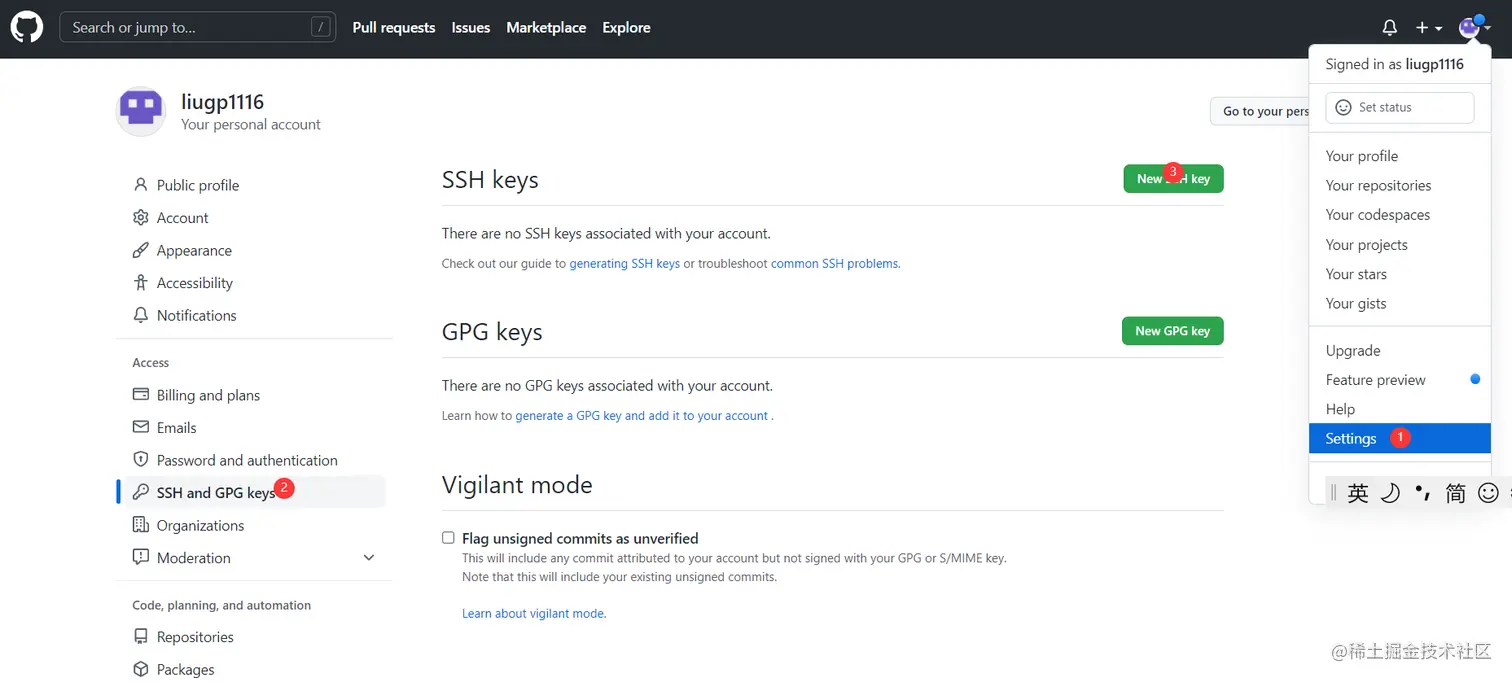Open Explore in top navigation
Image resolution: width=1512 pixels, height=682 pixels.
pos(627,28)
